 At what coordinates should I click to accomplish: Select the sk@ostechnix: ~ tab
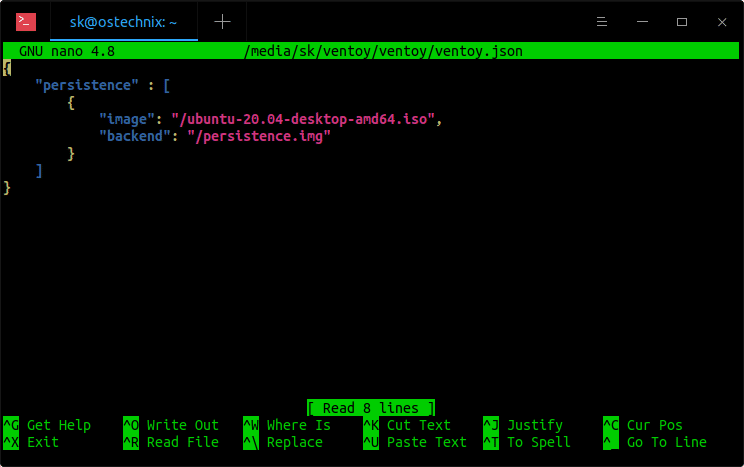(123, 22)
